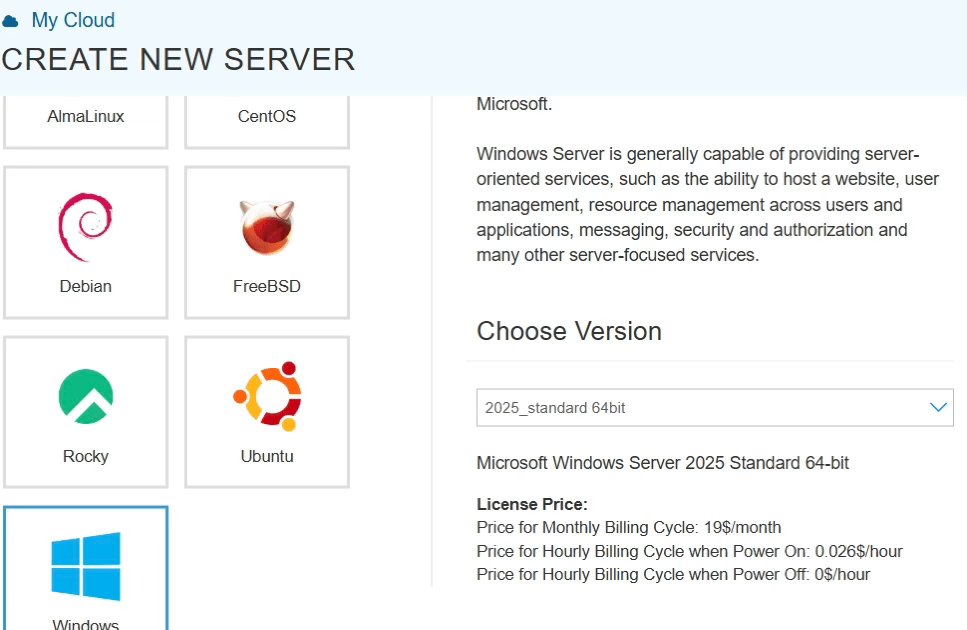Click the Windows label on selected tile
The width and height of the screenshot is (967, 630).
86,624
